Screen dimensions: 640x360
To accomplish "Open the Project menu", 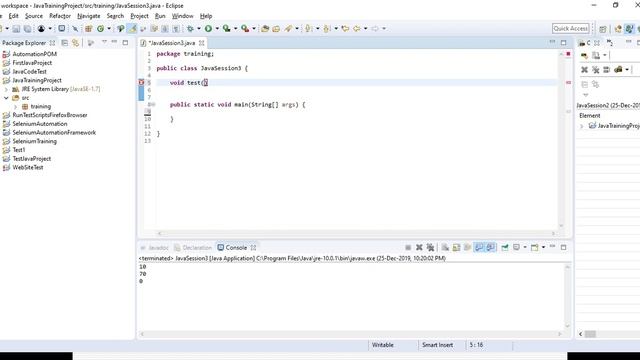I will [139, 16].
